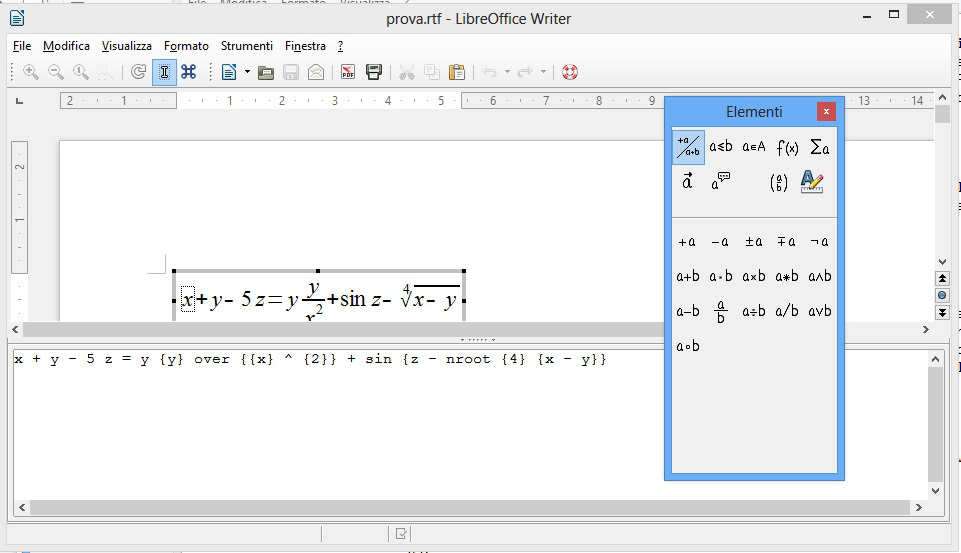
Task: Insert the fraction a over b element
Action: [x=720, y=312]
